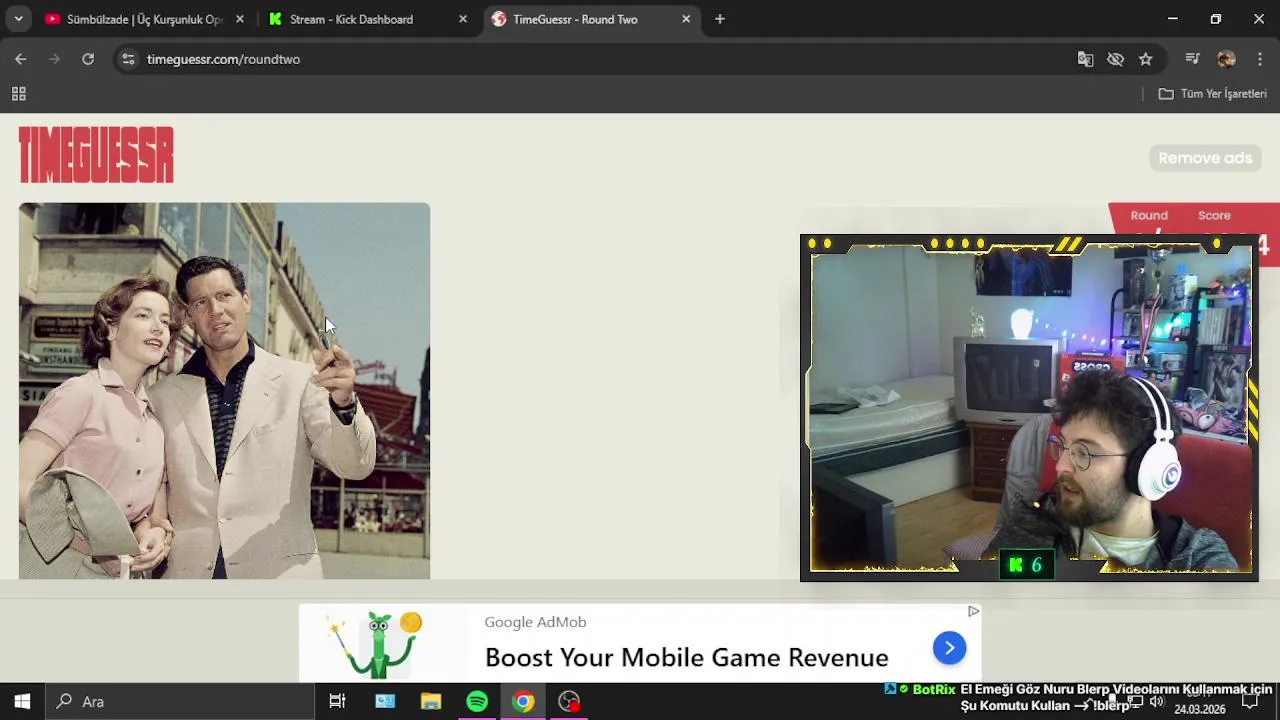This screenshot has height=720, width=1280.
Task: Click the taskbar volume speaker icon
Action: click(1157, 702)
